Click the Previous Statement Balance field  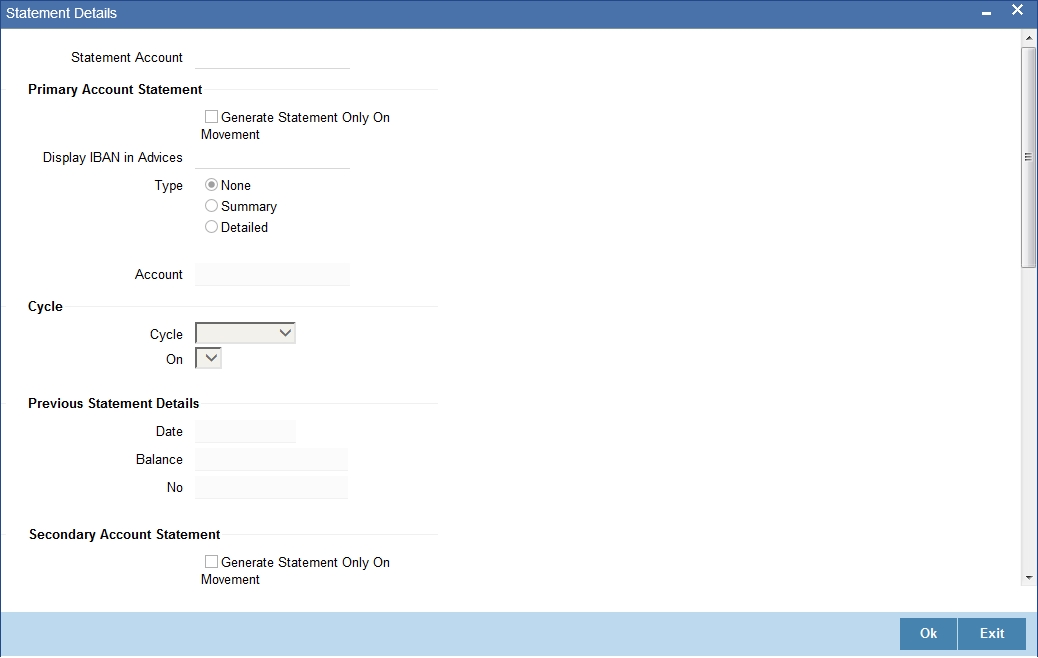coord(271,459)
